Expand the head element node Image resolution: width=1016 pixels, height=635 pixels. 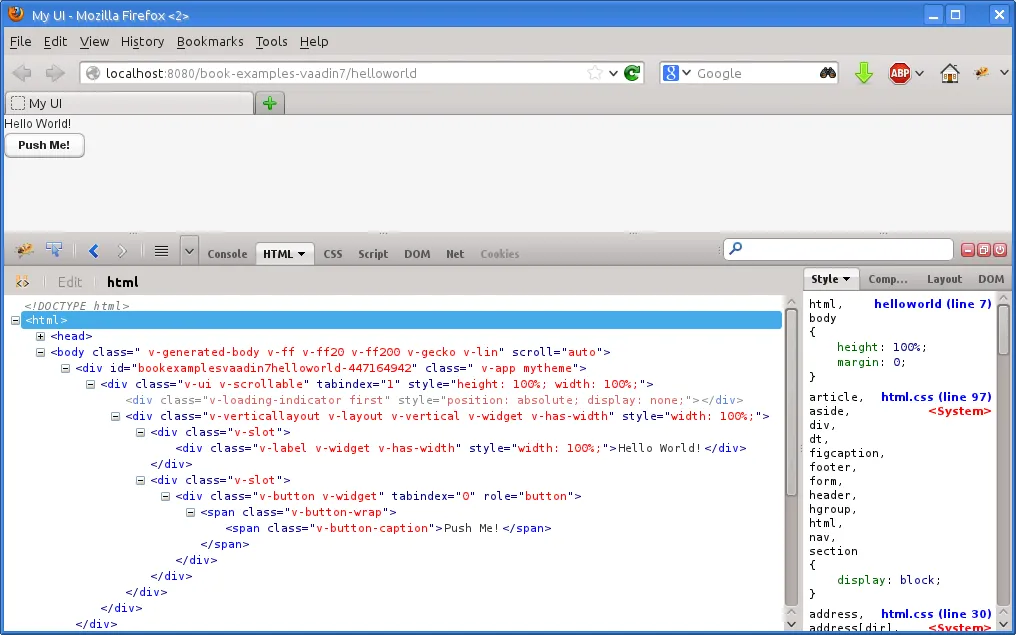click(40, 336)
